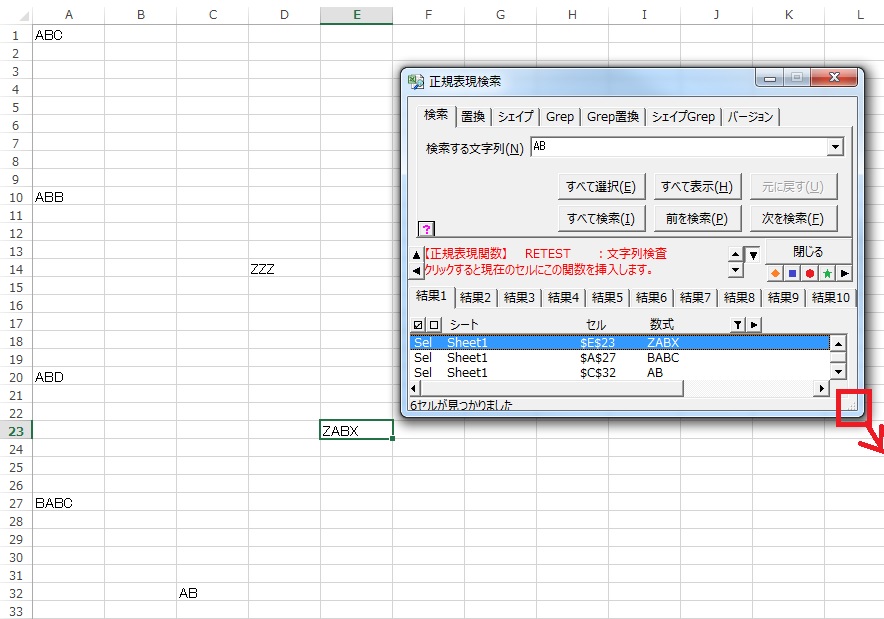This screenshot has width=884, height=619.
Task: Click right arrow icon next to filter icon
Action: tap(754, 324)
